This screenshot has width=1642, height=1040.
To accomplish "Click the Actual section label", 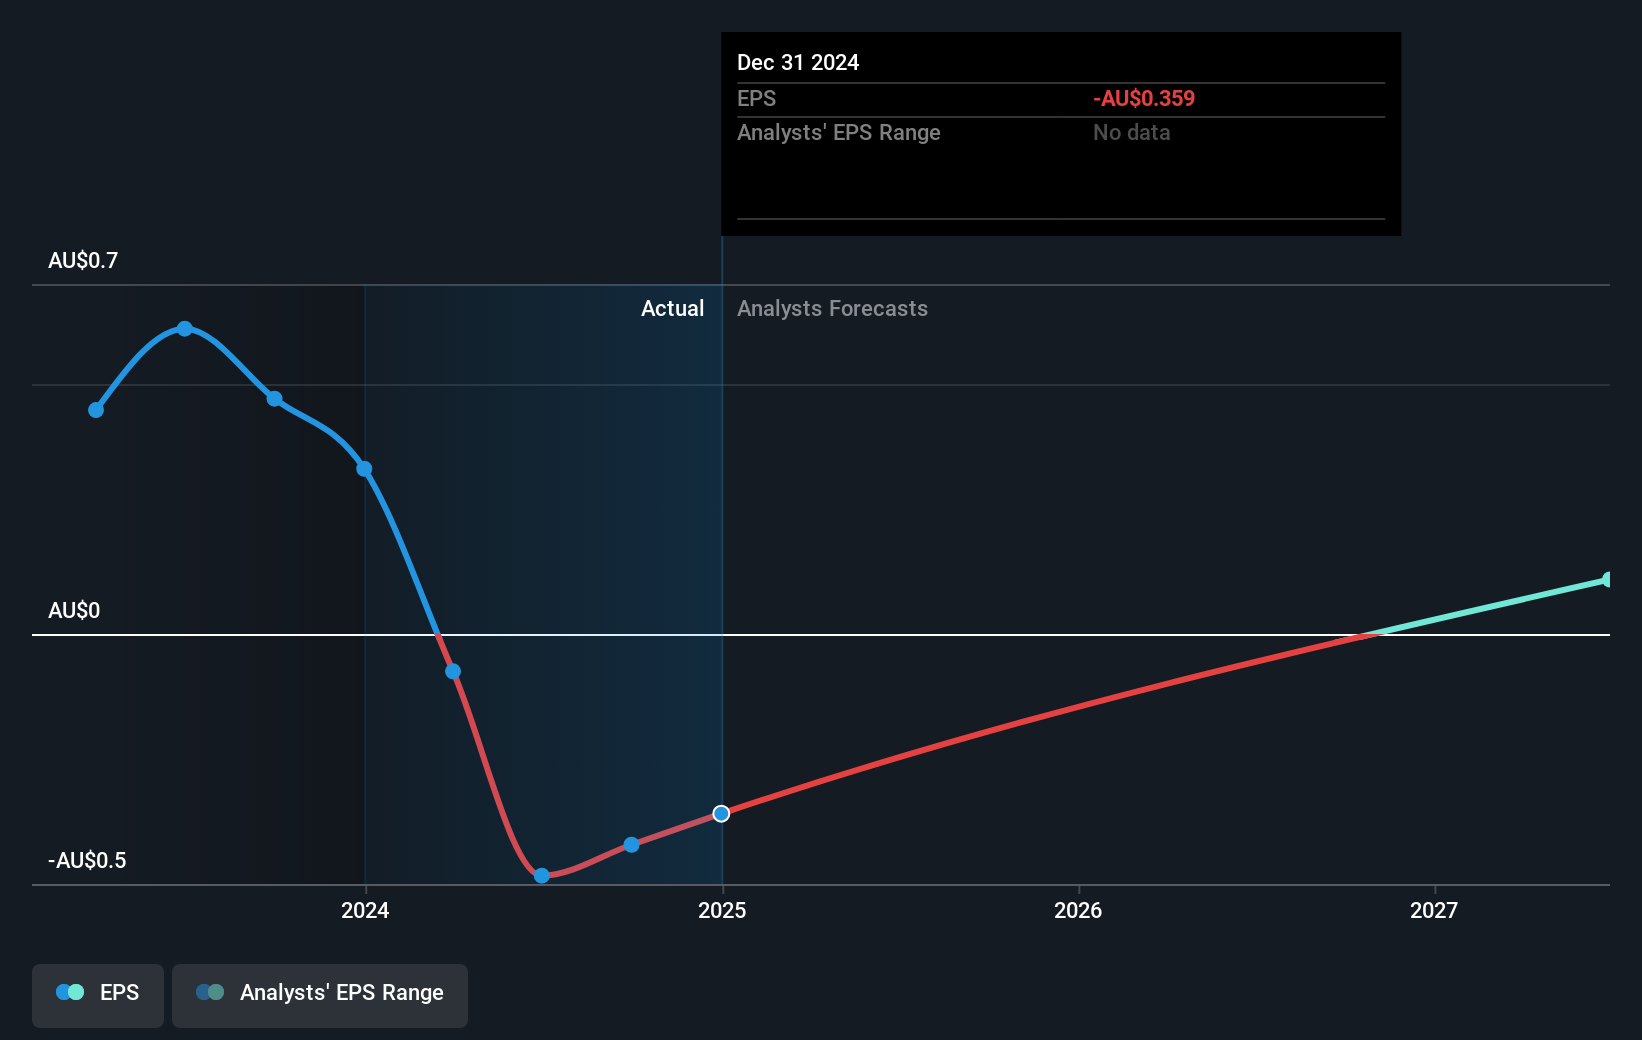I will click(672, 309).
